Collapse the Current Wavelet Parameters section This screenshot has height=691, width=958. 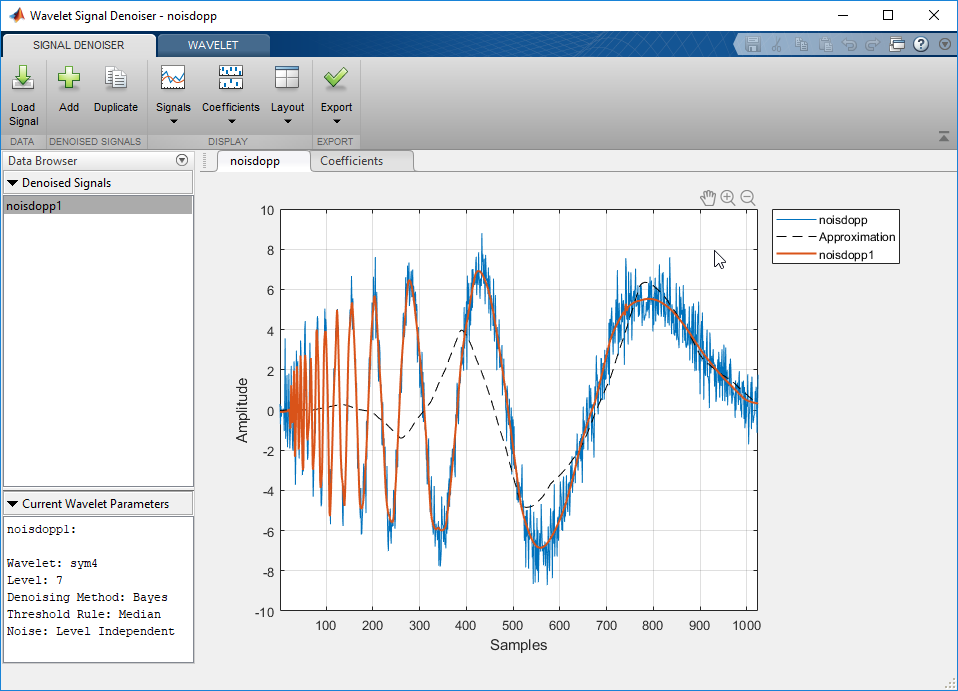(12, 504)
